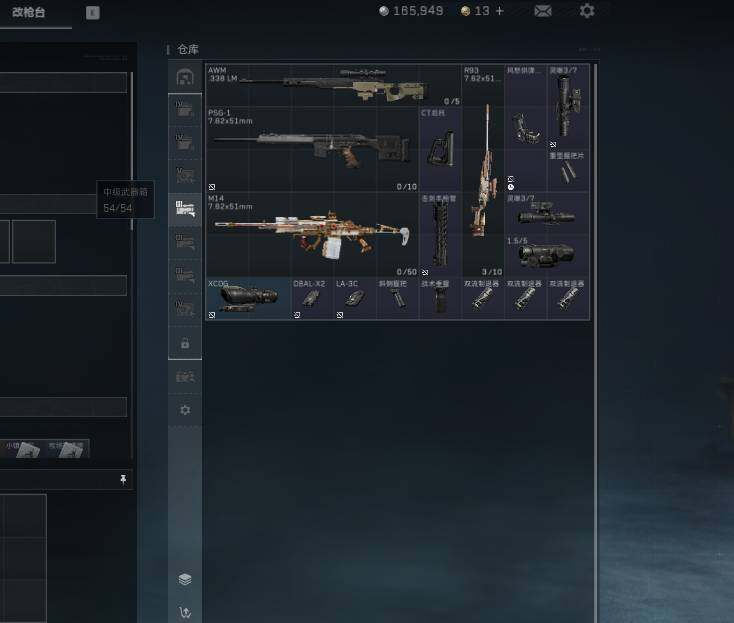Viewport: 734px width, 623px height.
Task: Click the stacked layers icon in stash sidebar
Action: pyautogui.click(x=185, y=579)
